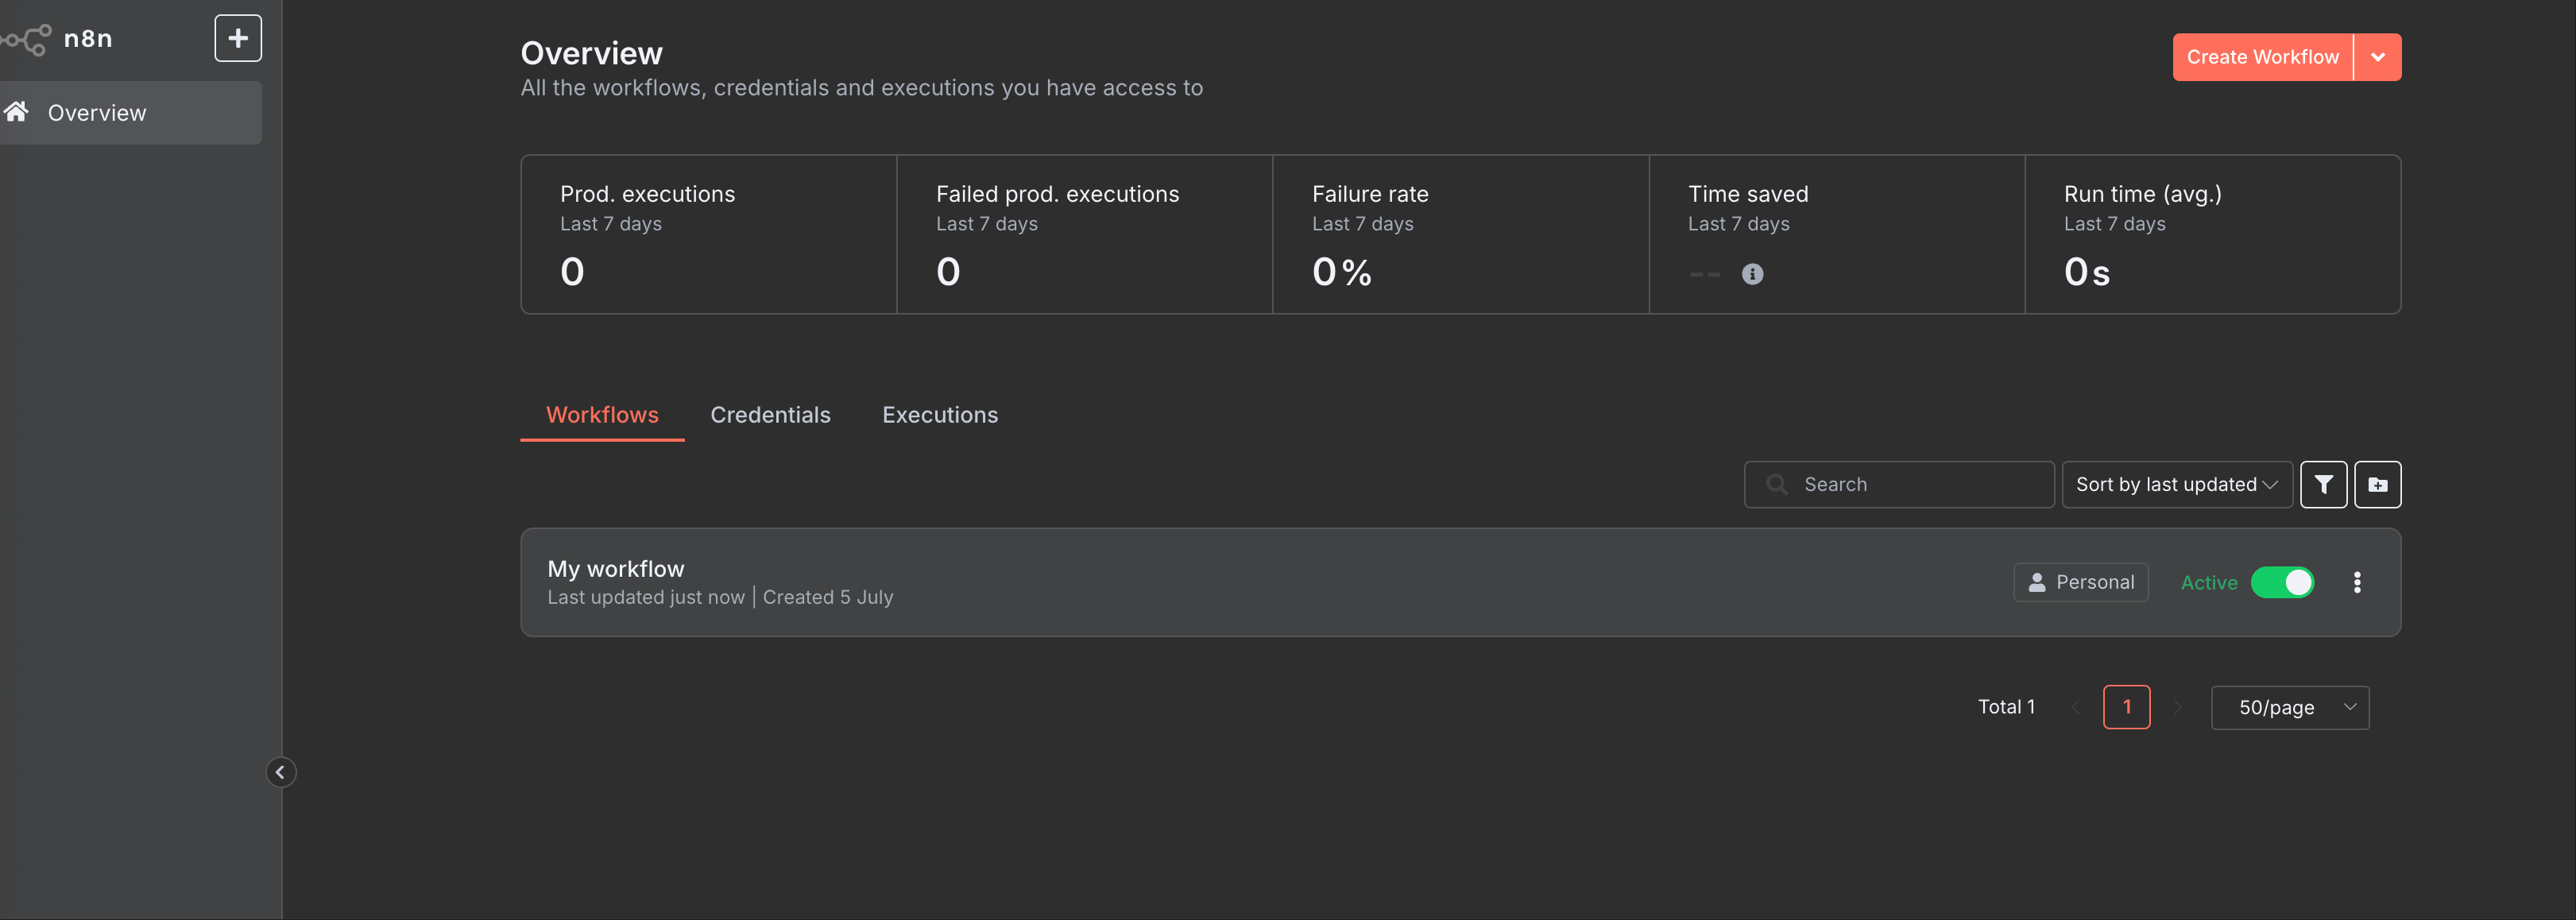Toggle My workflow Active switch off
2576x920 pixels.
coord(2282,583)
